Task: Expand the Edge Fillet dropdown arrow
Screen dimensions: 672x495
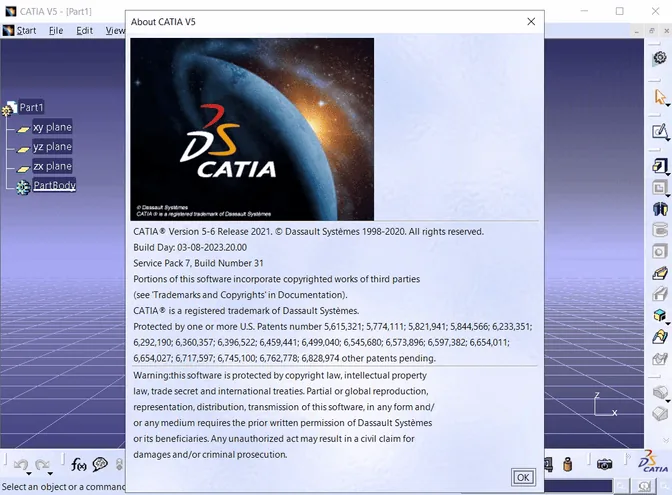Action: click(668, 401)
